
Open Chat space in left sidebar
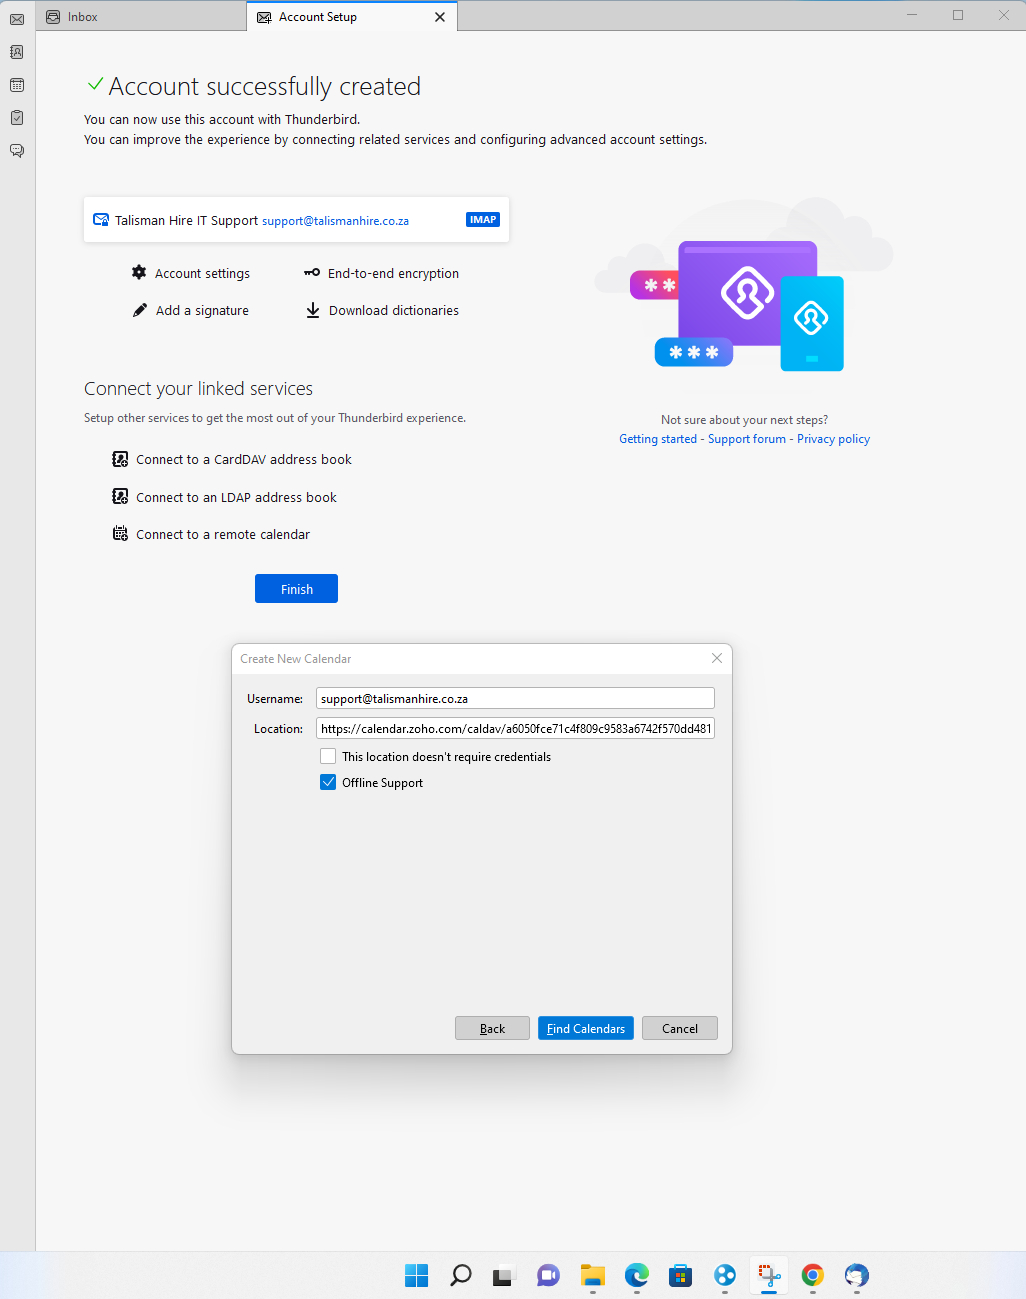(17, 151)
